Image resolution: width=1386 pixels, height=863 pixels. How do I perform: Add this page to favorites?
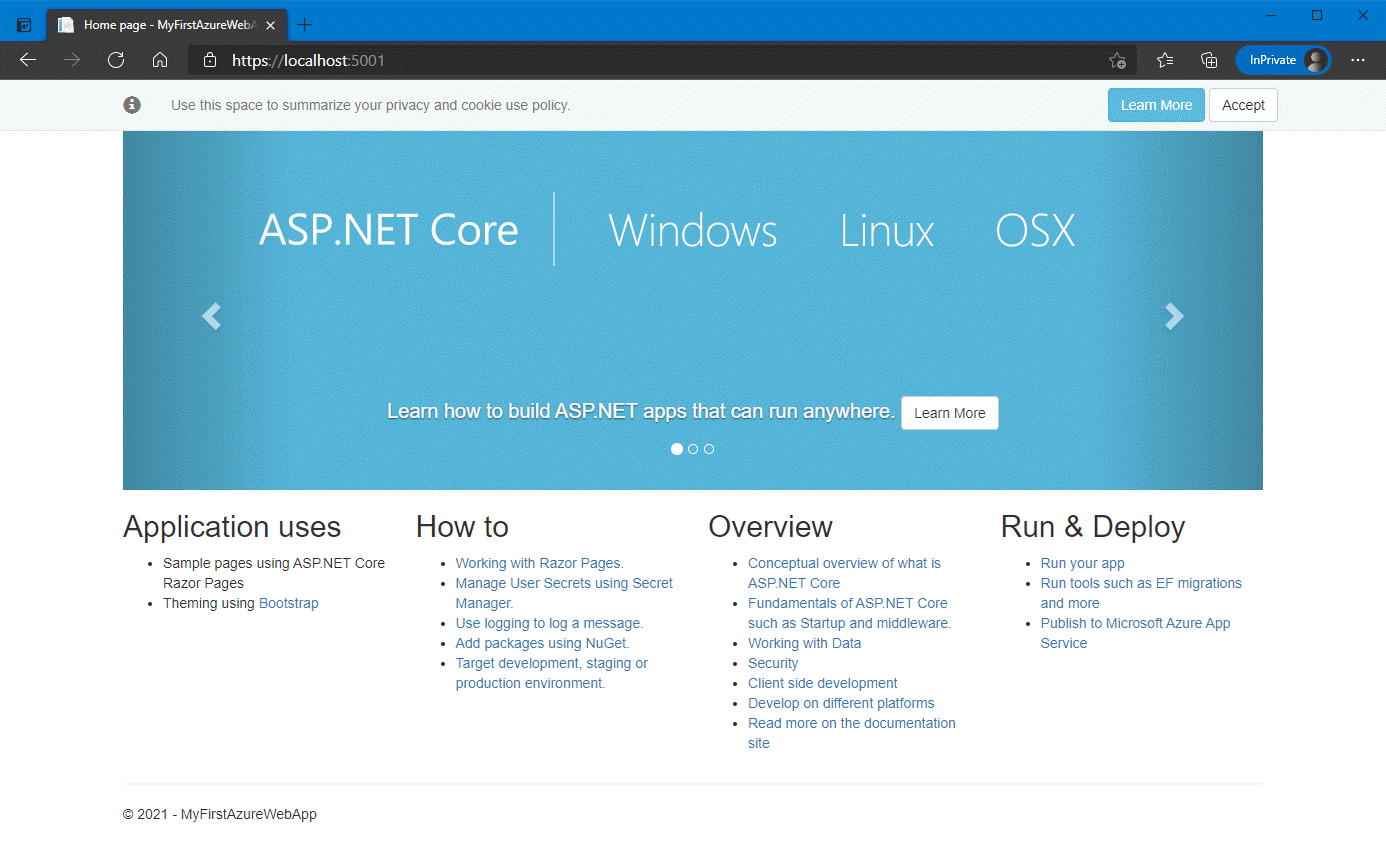(1117, 60)
